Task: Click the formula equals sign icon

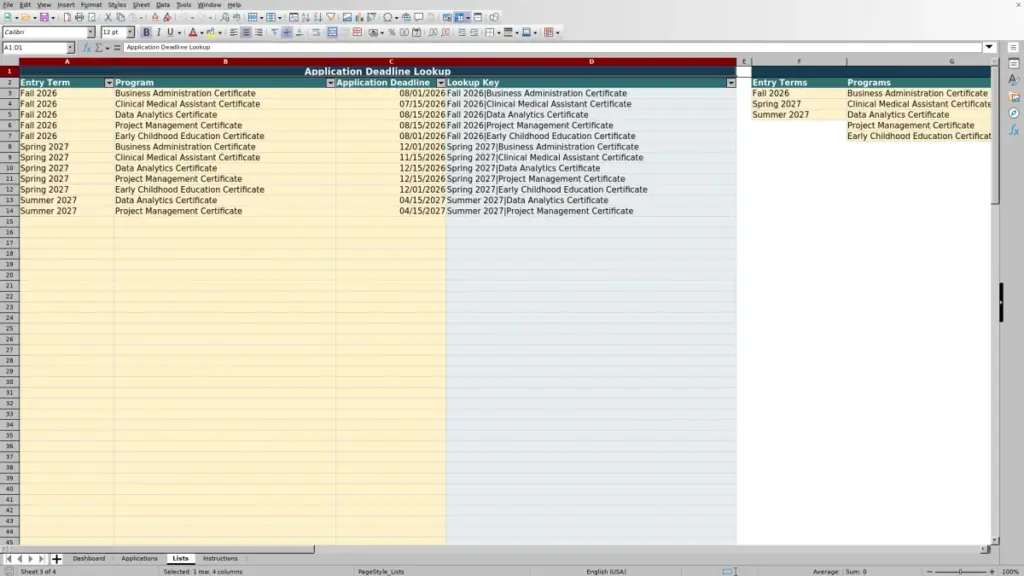Action: click(117, 48)
